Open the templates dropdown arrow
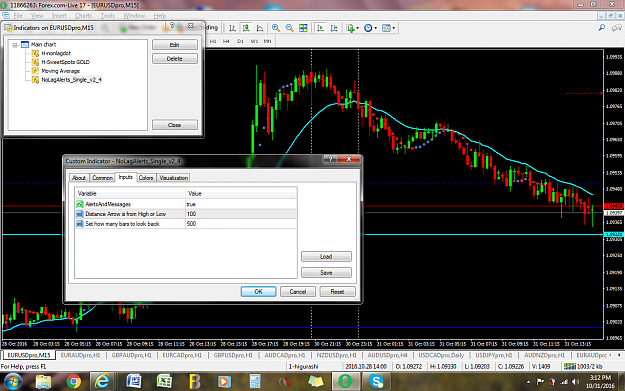Screen dimensions: 625x391 [x=394, y=28]
